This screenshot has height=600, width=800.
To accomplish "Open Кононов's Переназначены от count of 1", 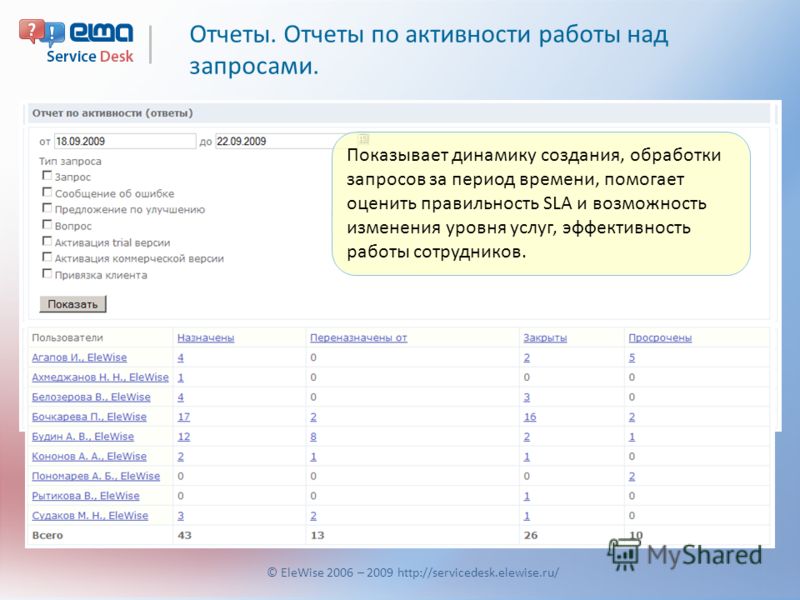I will 313,456.
